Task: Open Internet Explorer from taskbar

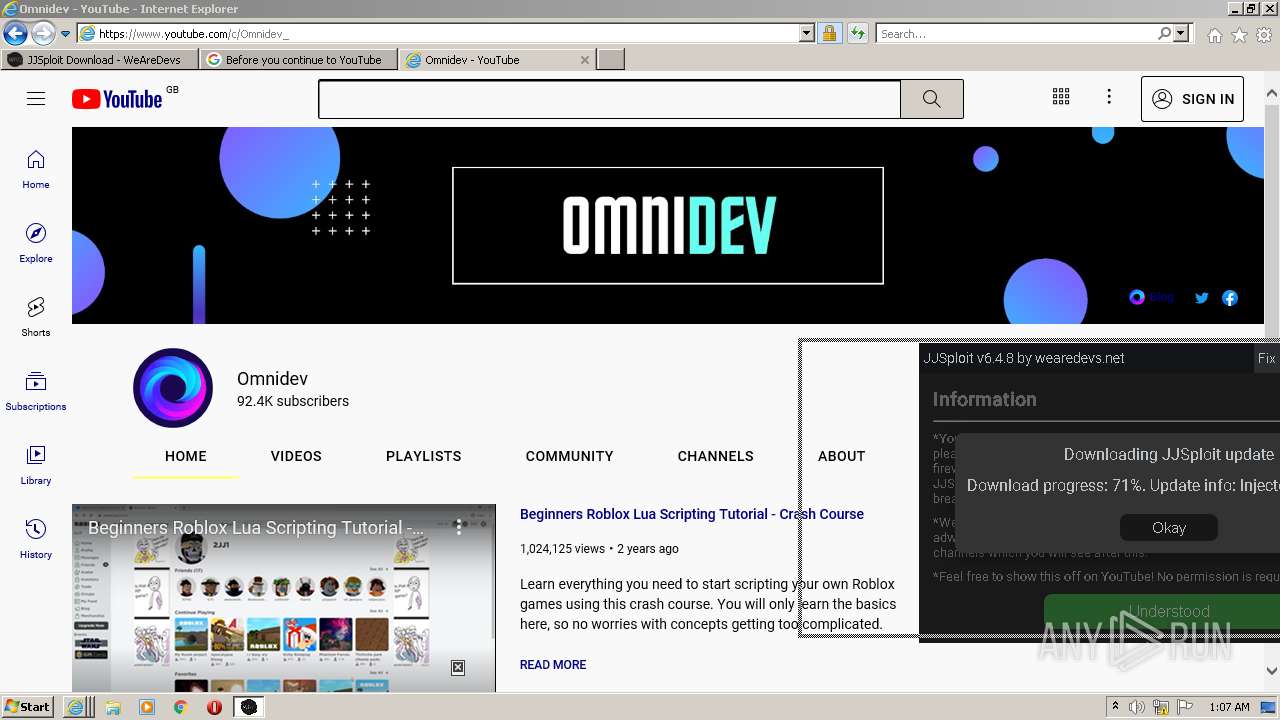Action: point(79,707)
